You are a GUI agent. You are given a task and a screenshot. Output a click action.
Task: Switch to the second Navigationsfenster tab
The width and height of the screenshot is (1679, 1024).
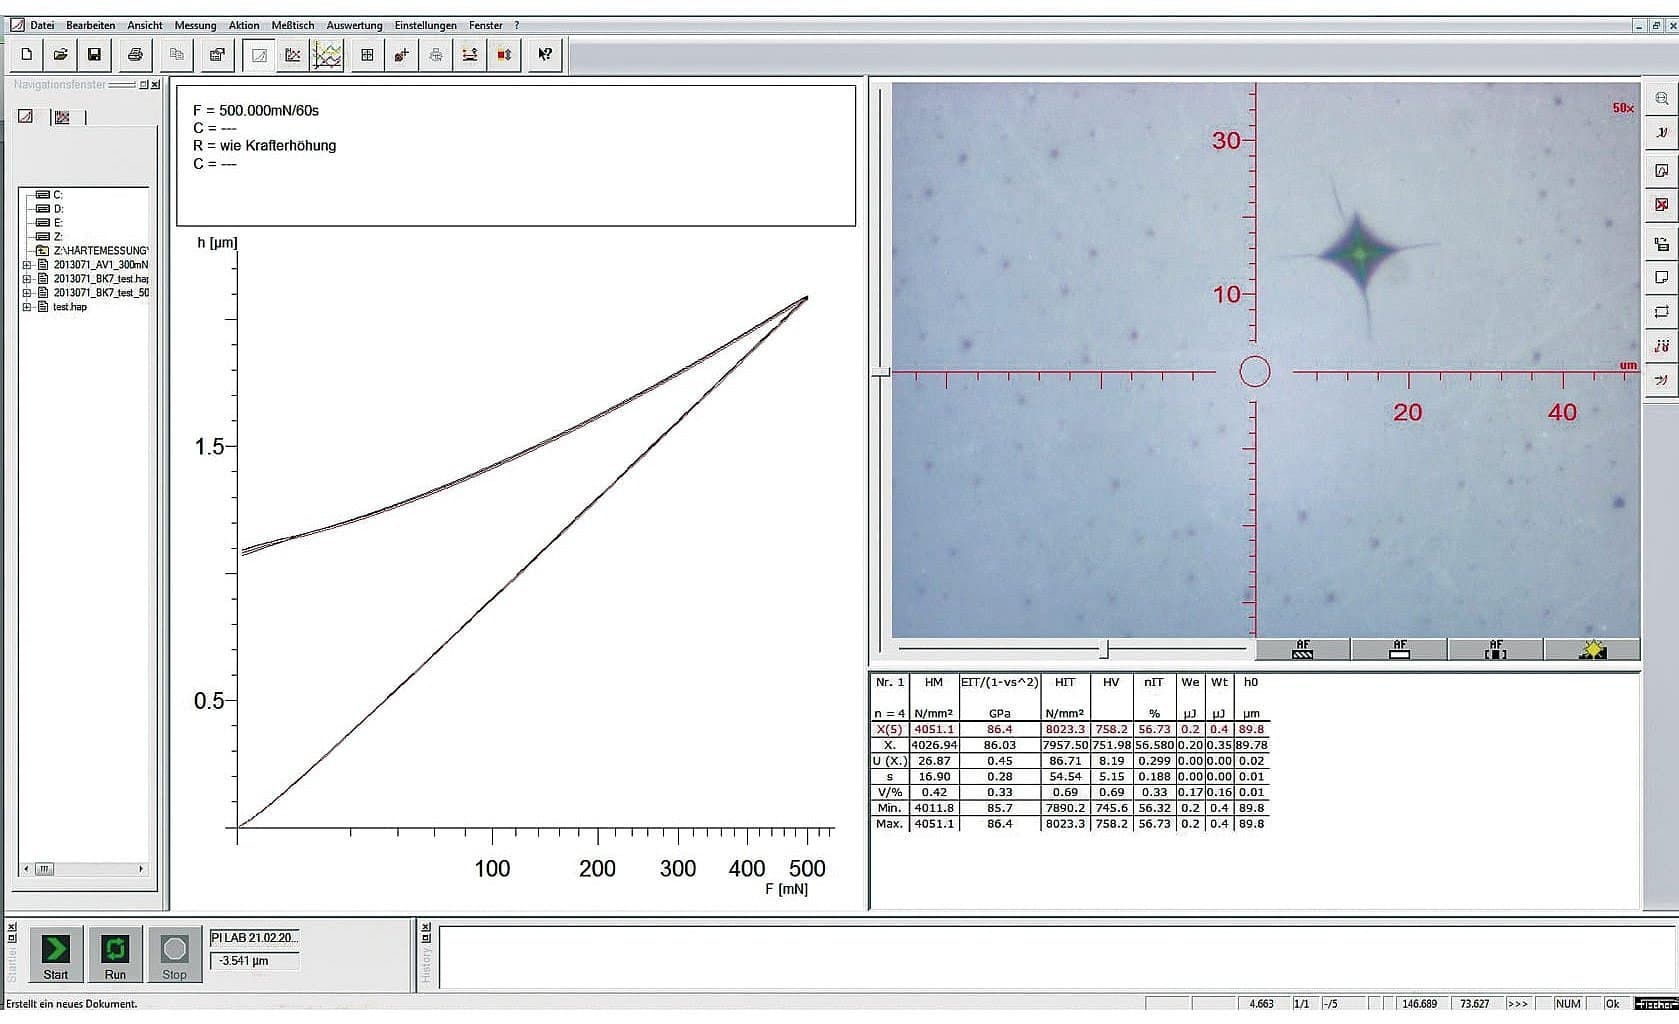(62, 117)
